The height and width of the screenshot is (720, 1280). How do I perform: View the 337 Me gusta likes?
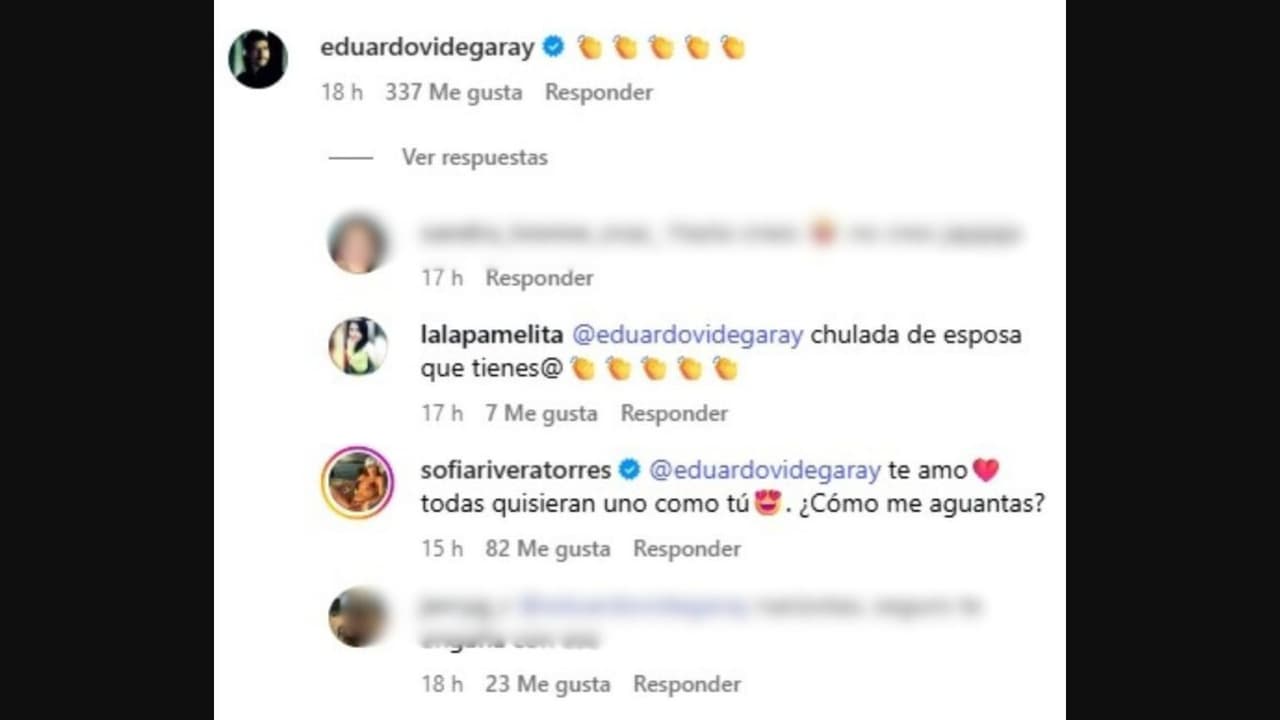click(453, 92)
